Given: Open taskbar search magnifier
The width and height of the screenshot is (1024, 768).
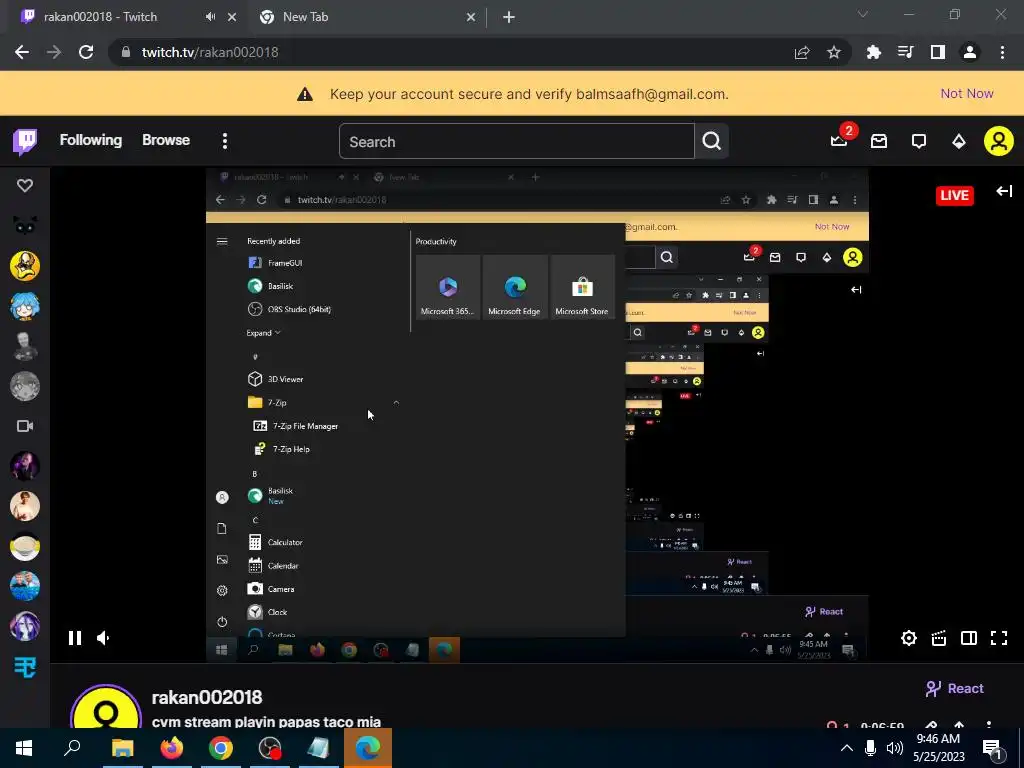Looking at the screenshot, I should click(x=72, y=748).
